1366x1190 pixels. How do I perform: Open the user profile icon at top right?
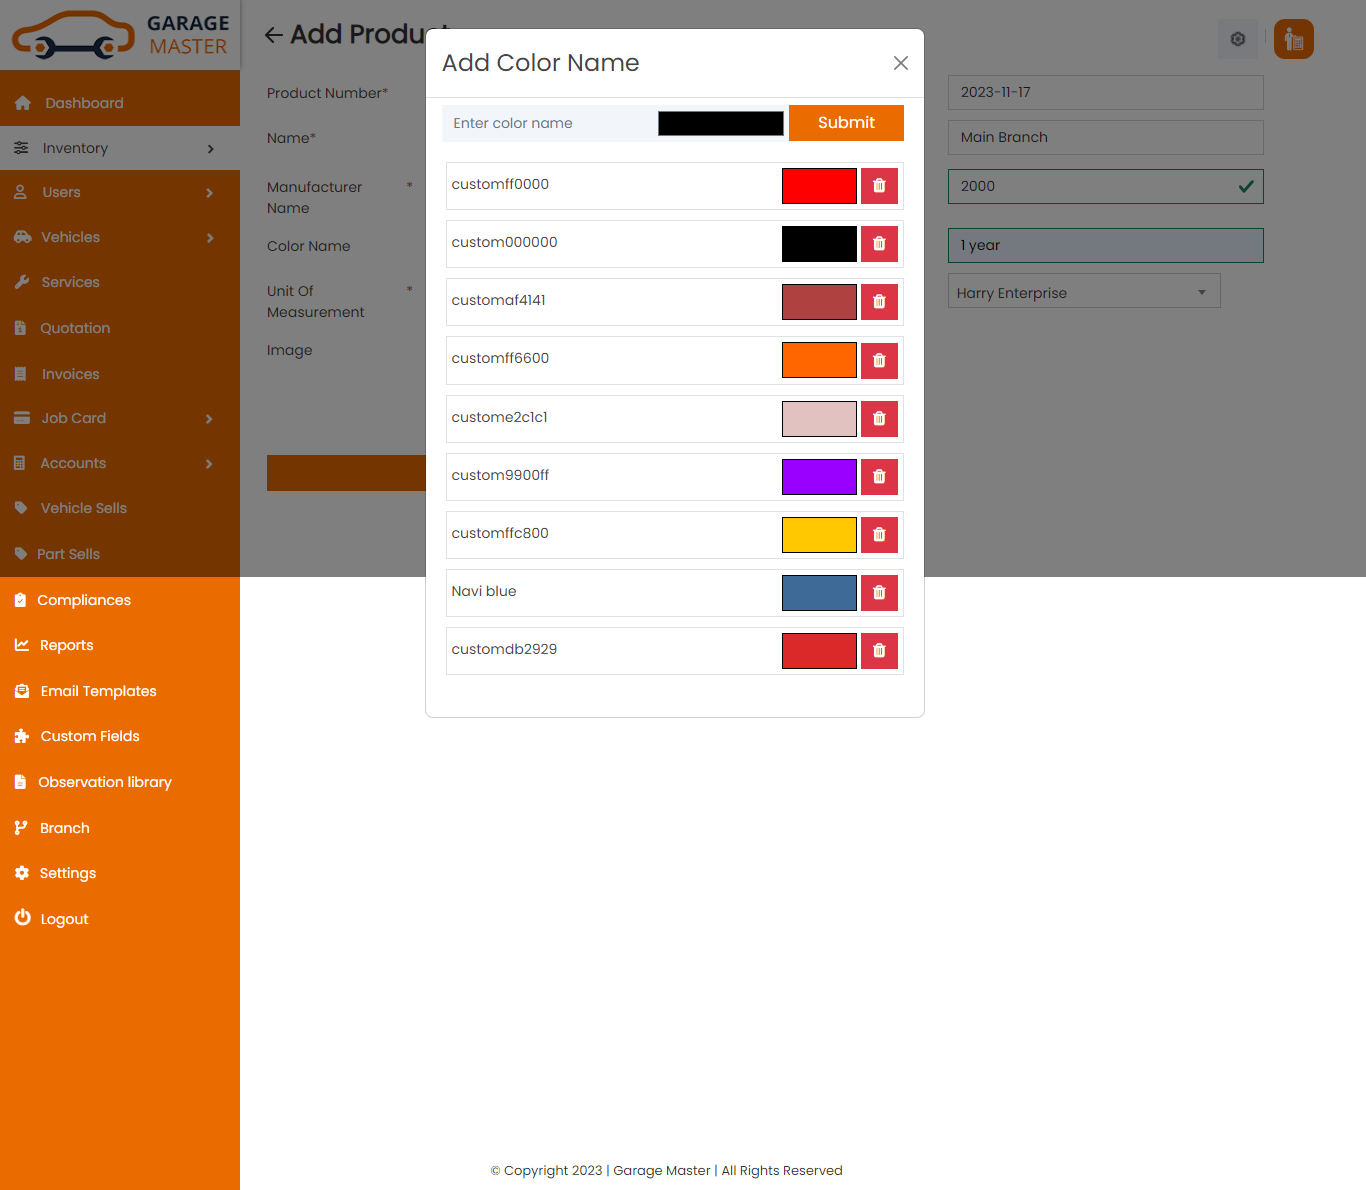pos(1293,39)
